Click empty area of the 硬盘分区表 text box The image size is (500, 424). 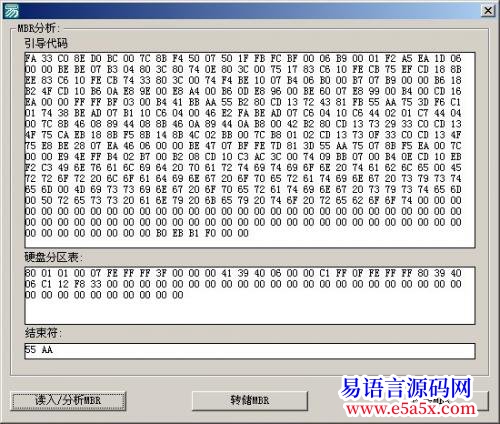coord(250,312)
